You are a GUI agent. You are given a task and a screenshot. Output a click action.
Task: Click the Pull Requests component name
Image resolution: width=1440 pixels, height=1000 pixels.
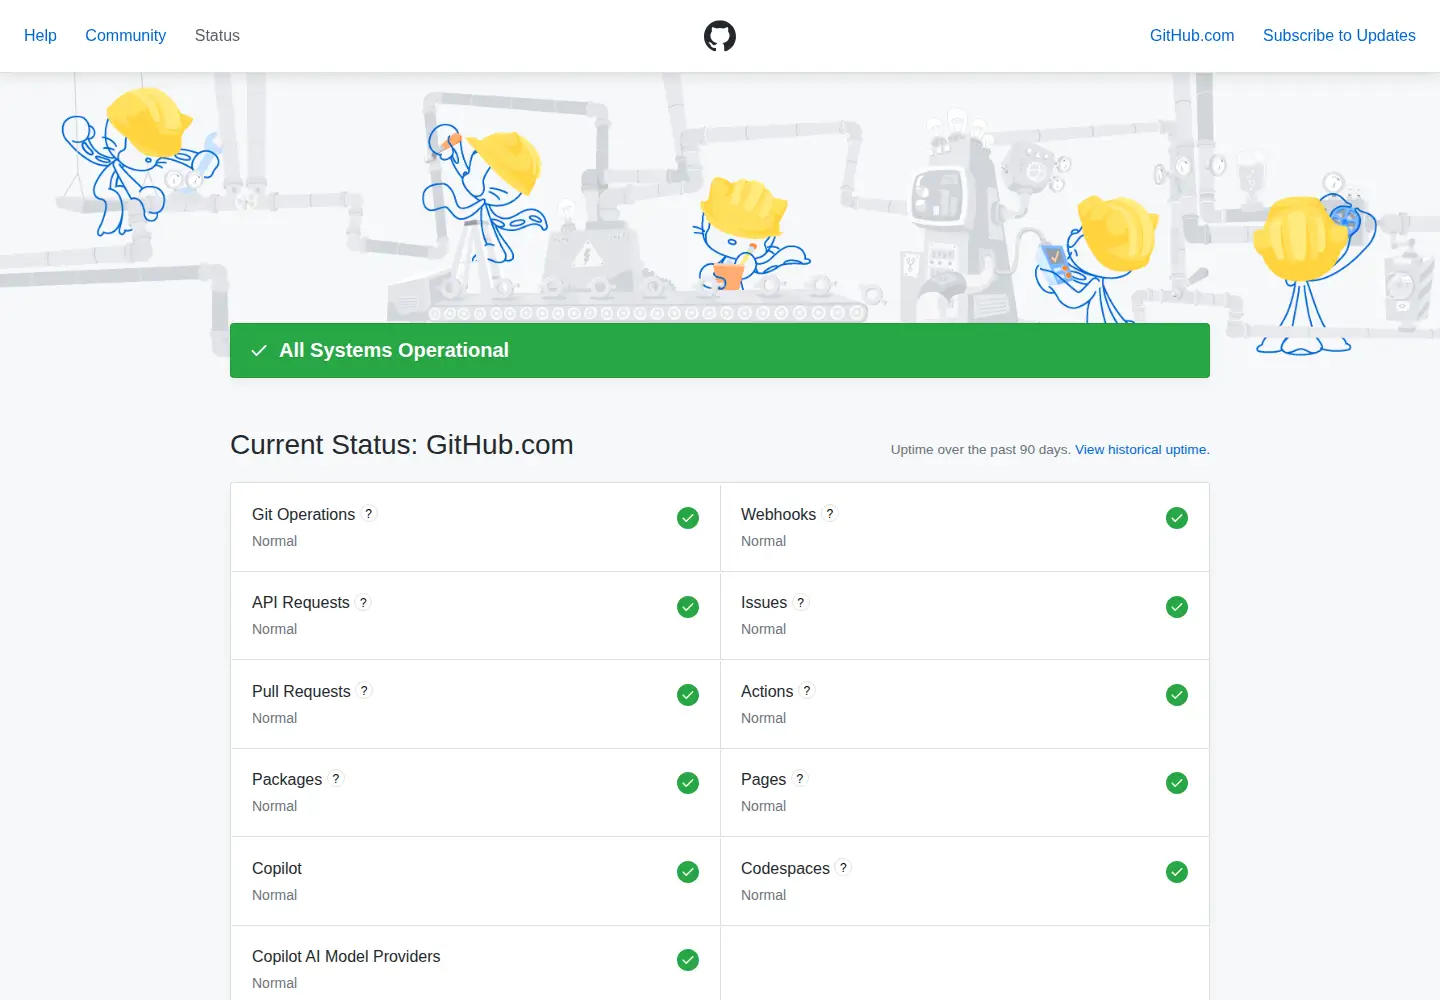(x=301, y=691)
